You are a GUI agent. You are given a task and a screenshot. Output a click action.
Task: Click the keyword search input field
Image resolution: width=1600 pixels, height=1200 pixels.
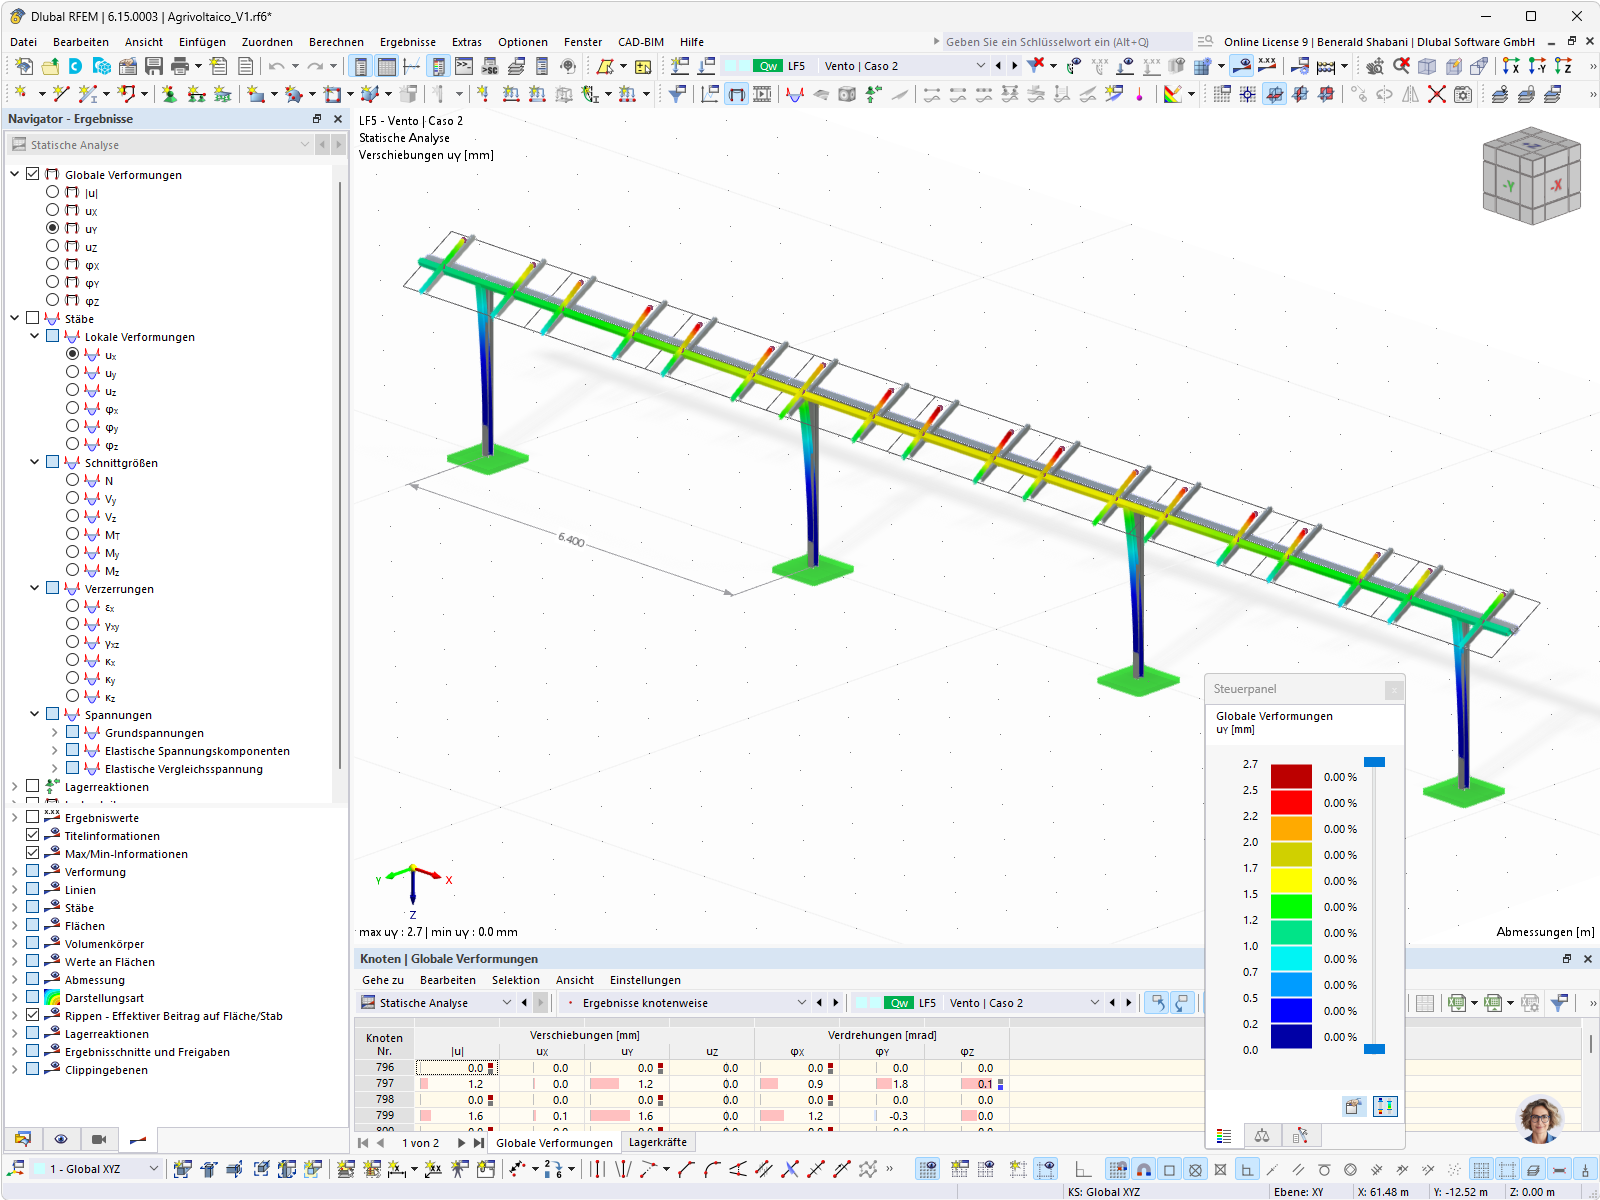tap(1066, 42)
